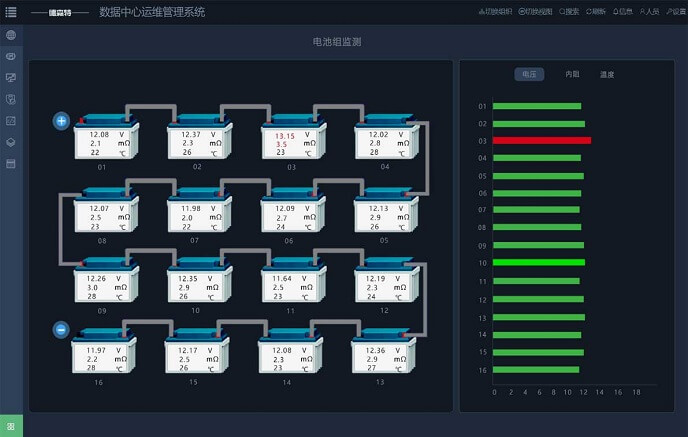Select battery 06 showing 12.09 V
Viewport: 688px width, 437px height.
click(293, 211)
